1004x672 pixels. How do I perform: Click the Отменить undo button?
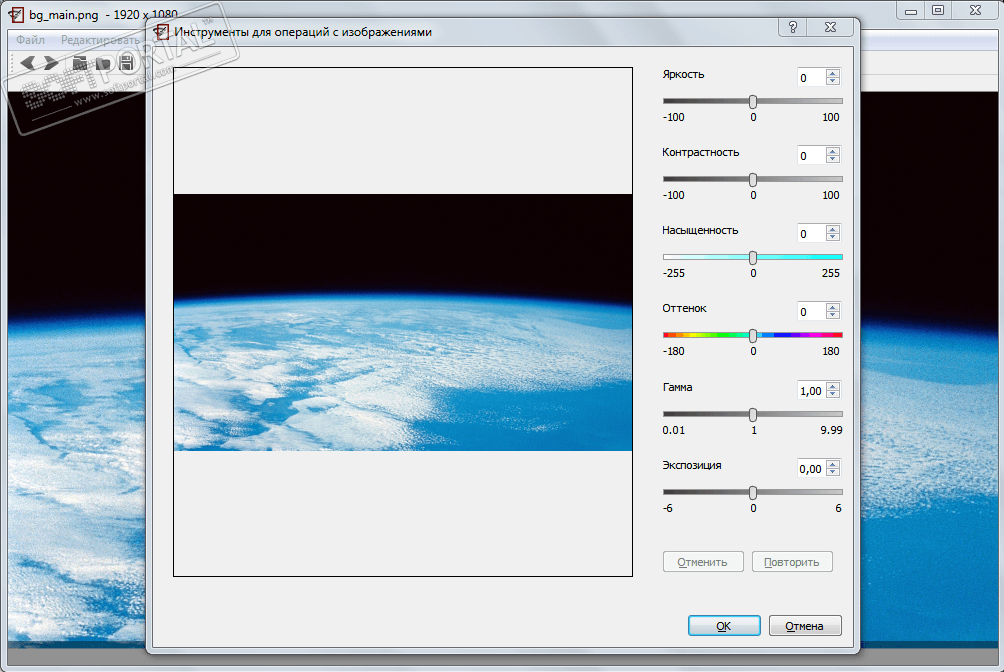pyautogui.click(x=703, y=562)
